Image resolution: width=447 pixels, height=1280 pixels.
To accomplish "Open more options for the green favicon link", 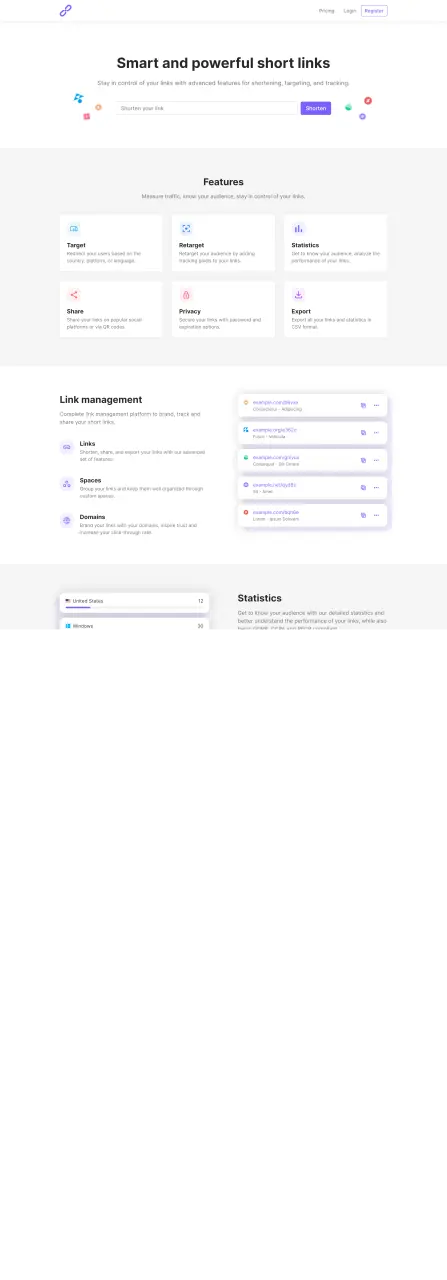I will coord(376,460).
